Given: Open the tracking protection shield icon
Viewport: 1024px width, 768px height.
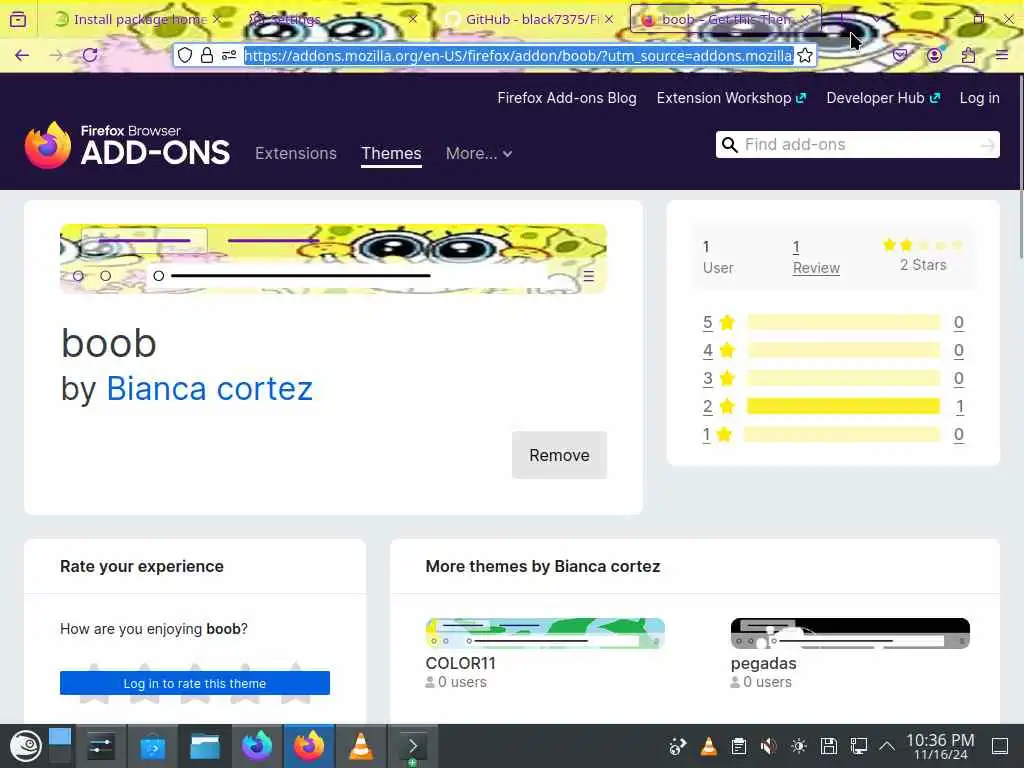Looking at the screenshot, I should pos(185,56).
